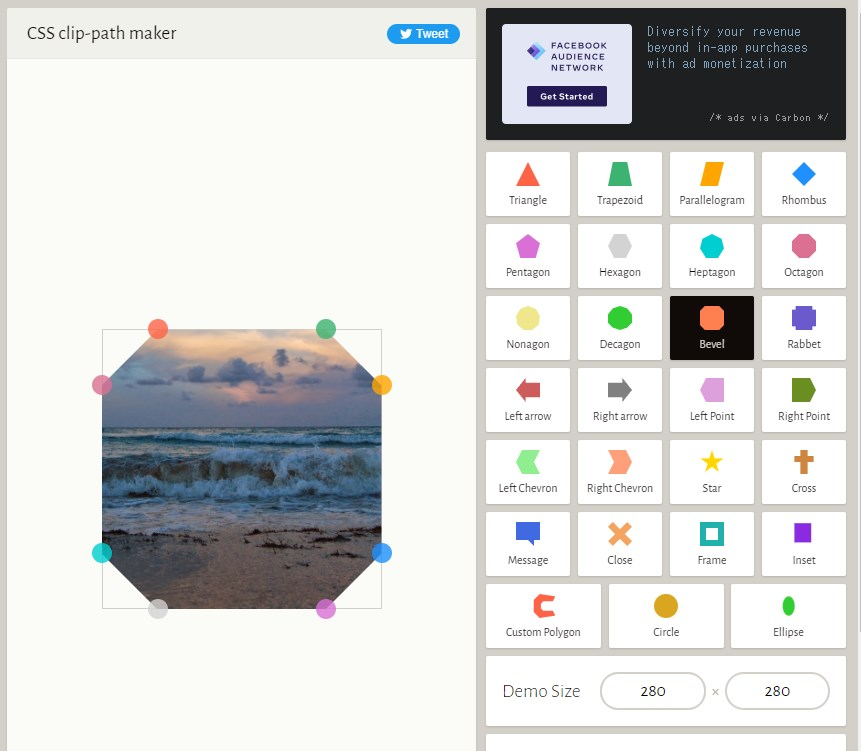
Task: Select the Frame shape
Action: [x=712, y=543]
